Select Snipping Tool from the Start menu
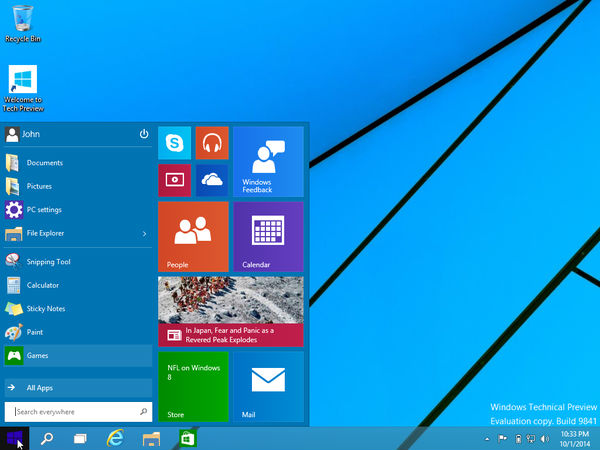The width and height of the screenshot is (600, 450). click(x=48, y=262)
